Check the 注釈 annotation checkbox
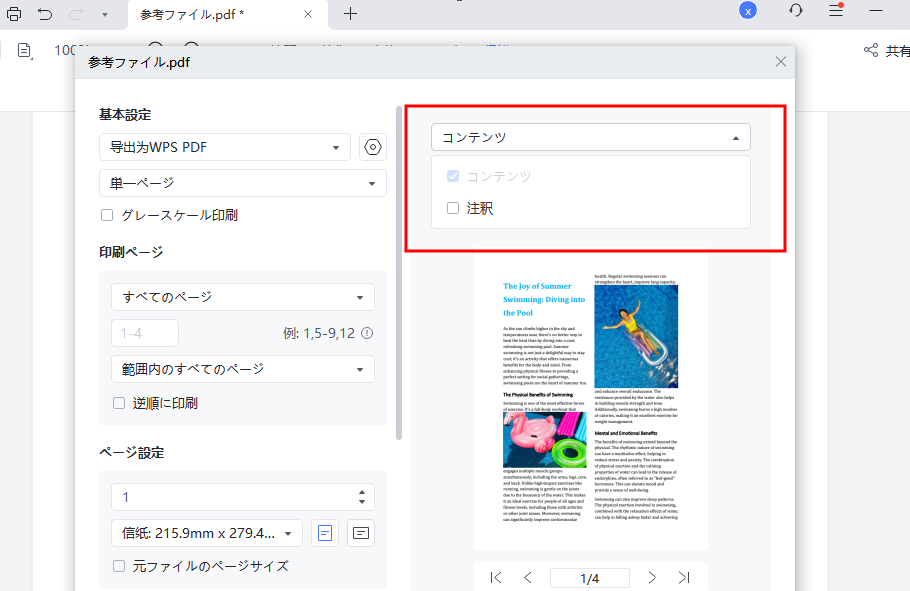Screen dimensions: 910x591 pyautogui.click(x=450, y=208)
